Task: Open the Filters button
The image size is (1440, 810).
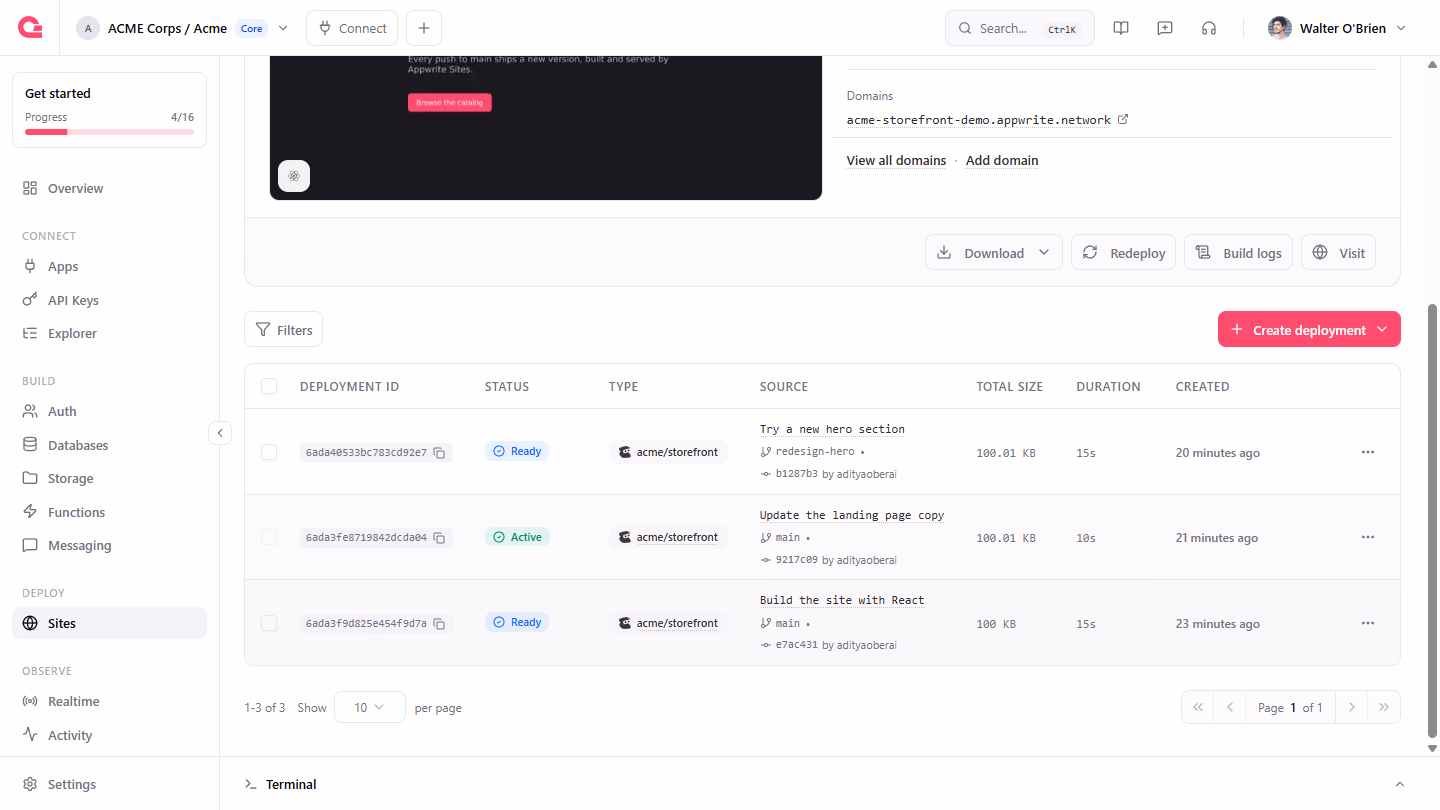Action: click(x=284, y=329)
